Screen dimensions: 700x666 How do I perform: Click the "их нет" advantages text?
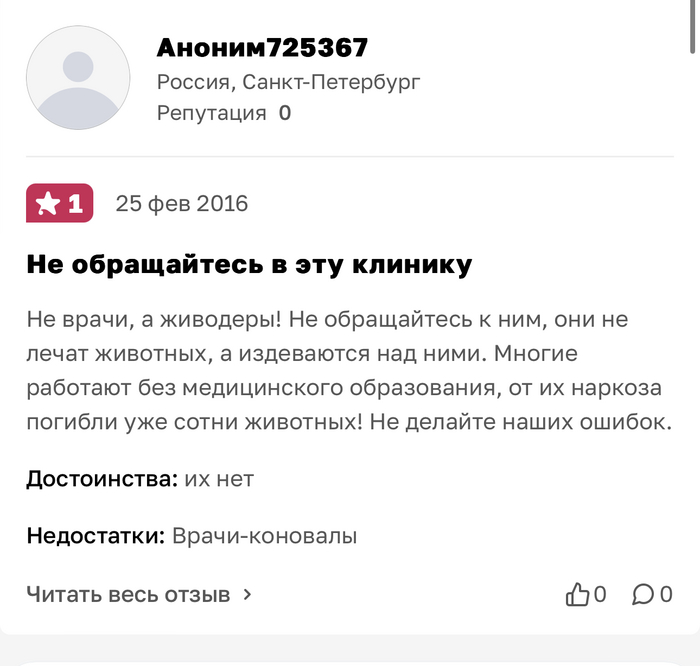coord(219,479)
